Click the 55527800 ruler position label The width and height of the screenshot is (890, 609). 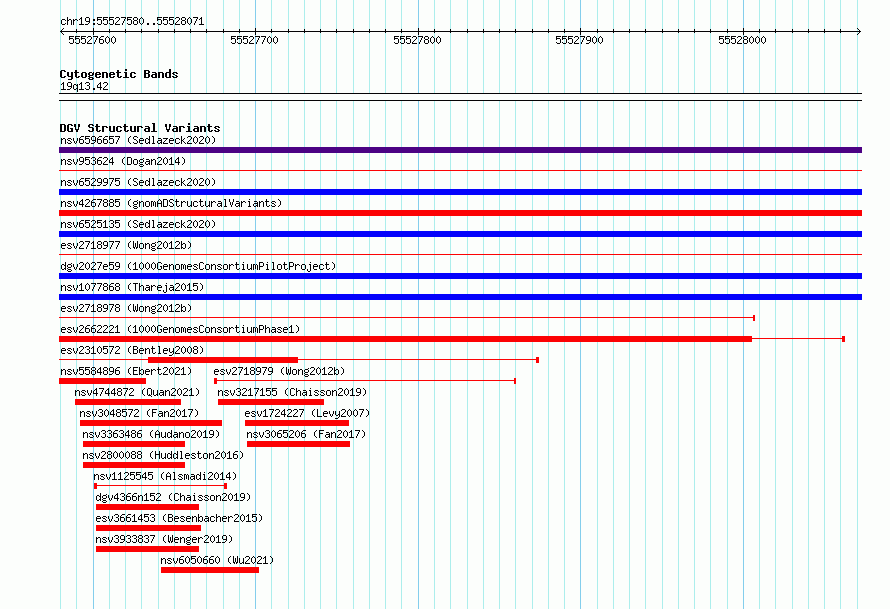[417, 40]
